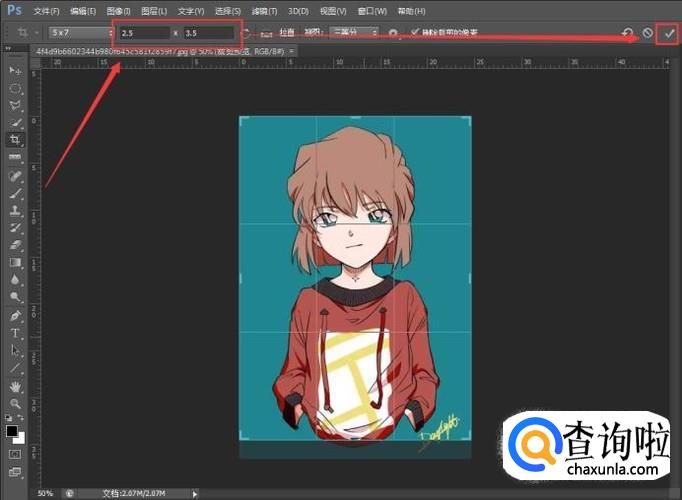Toggle the 删除裁剪的像素 checkbox

415,33
